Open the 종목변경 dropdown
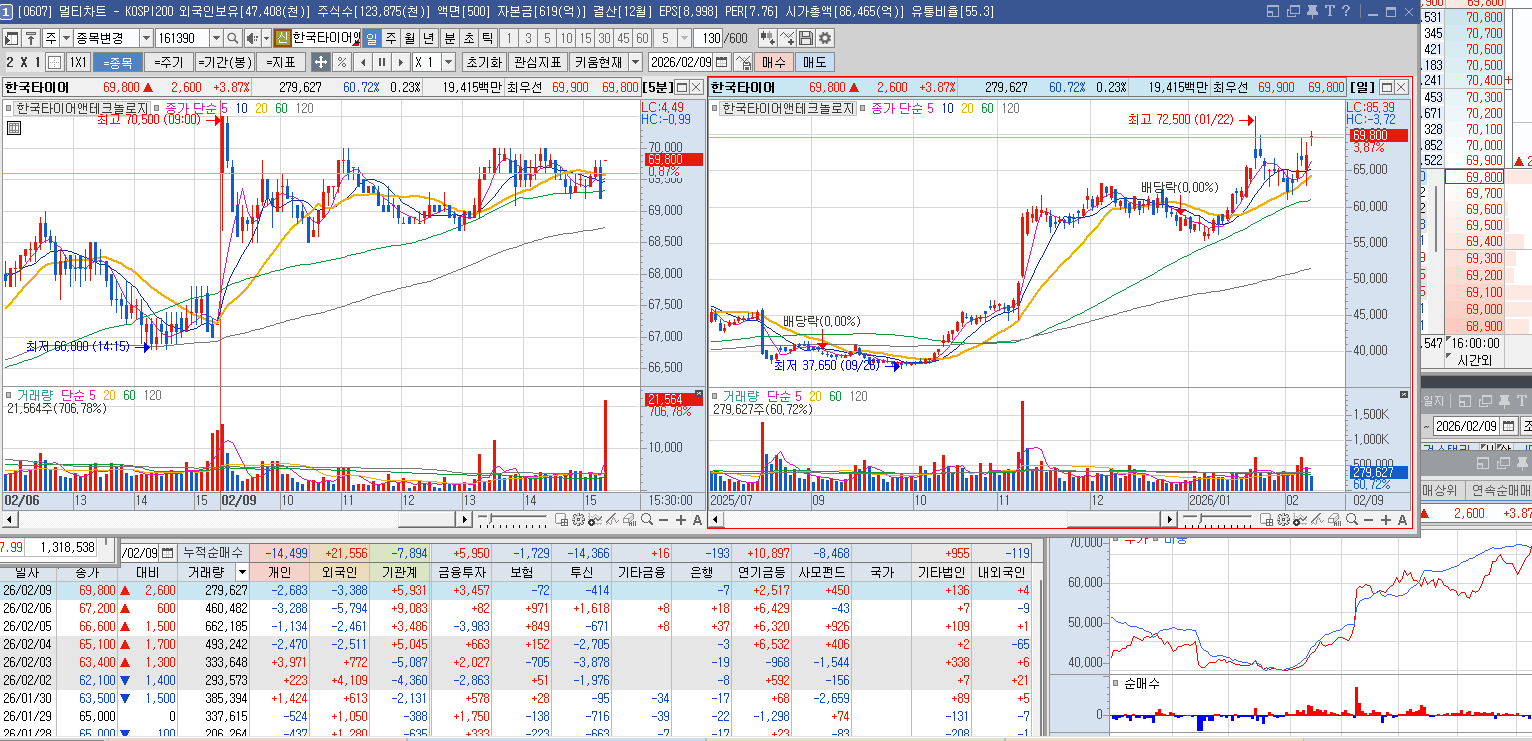The height and width of the screenshot is (741, 1532). 147,38
